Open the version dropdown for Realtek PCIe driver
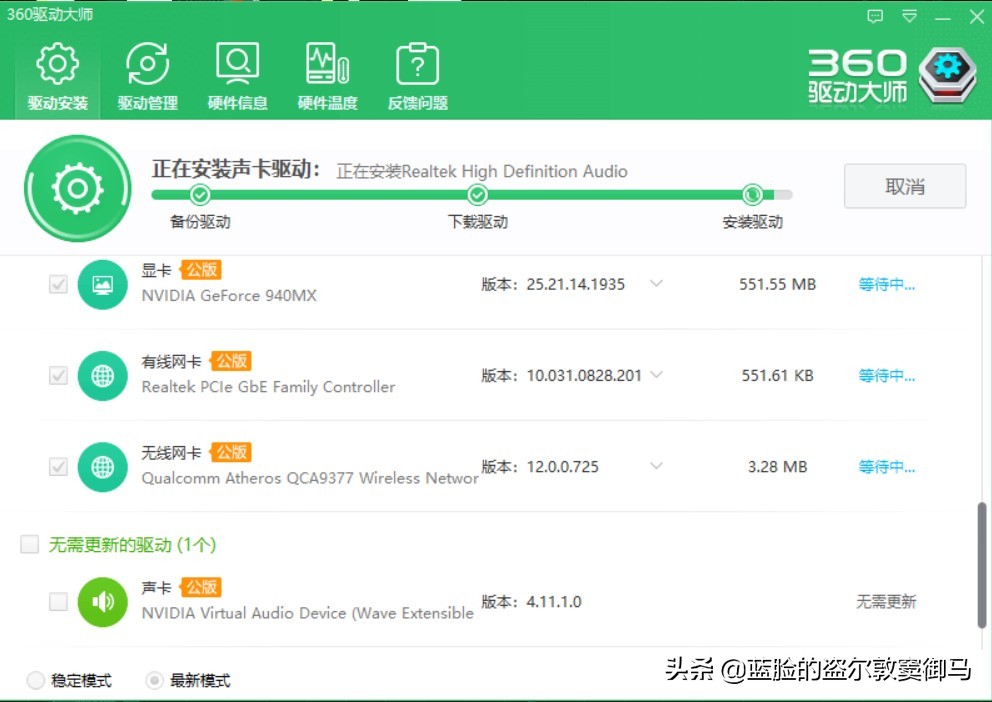Screen dimensions: 992x702 656,375
